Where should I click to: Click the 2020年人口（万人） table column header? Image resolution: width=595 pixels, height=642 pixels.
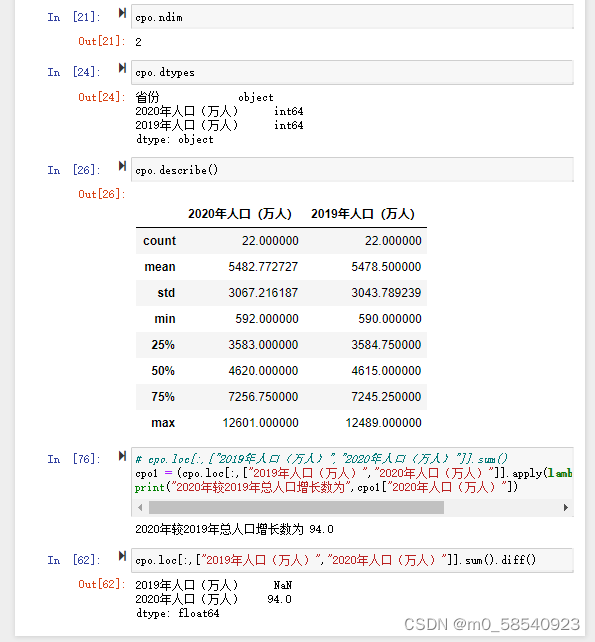pyautogui.click(x=240, y=214)
